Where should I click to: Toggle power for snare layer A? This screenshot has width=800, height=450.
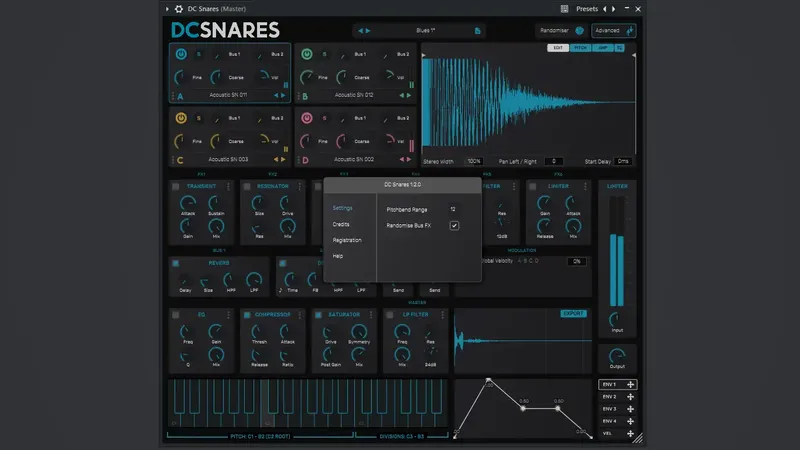181,54
